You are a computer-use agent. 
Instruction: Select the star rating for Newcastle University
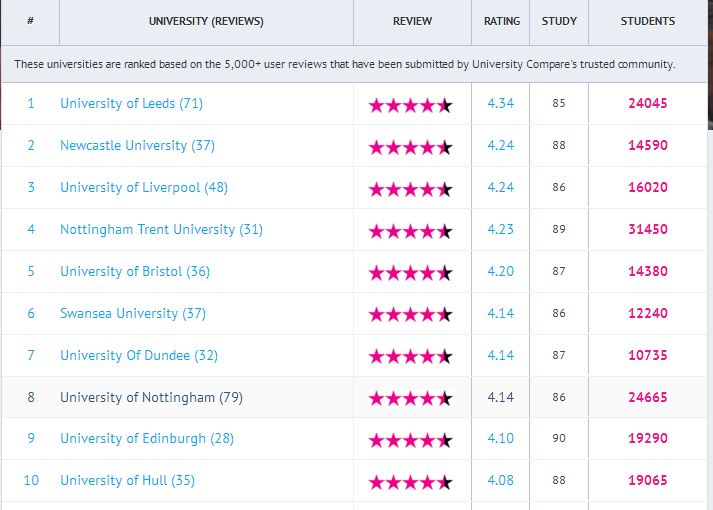pos(411,147)
